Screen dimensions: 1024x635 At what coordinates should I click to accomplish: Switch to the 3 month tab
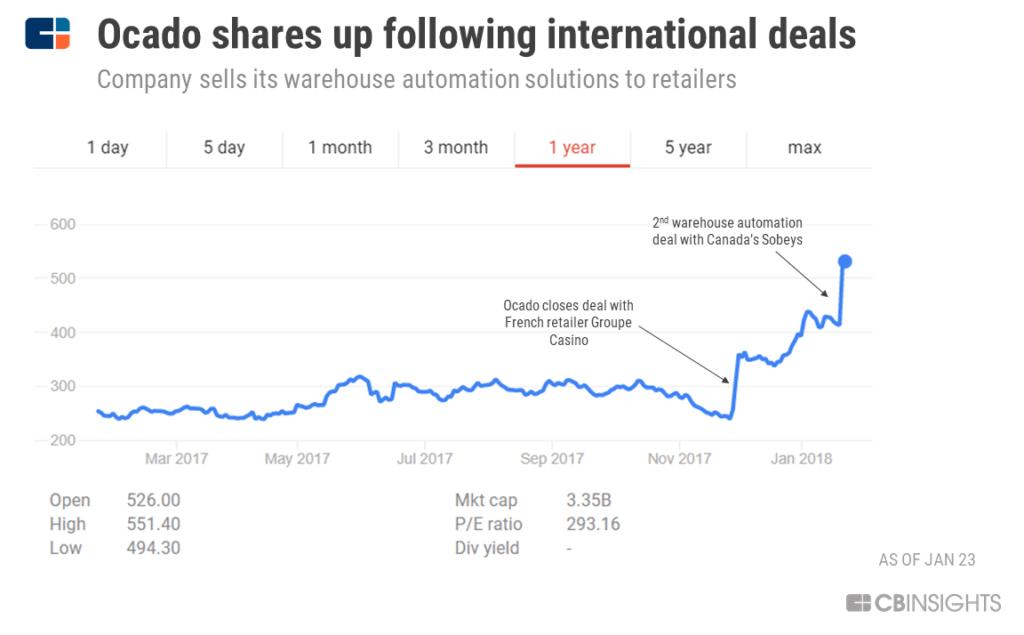tap(456, 147)
